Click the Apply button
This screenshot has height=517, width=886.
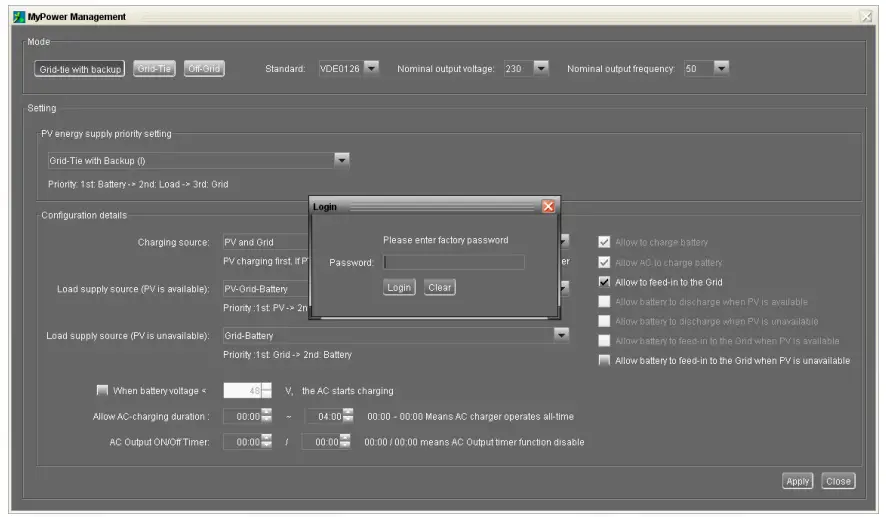[797, 481]
